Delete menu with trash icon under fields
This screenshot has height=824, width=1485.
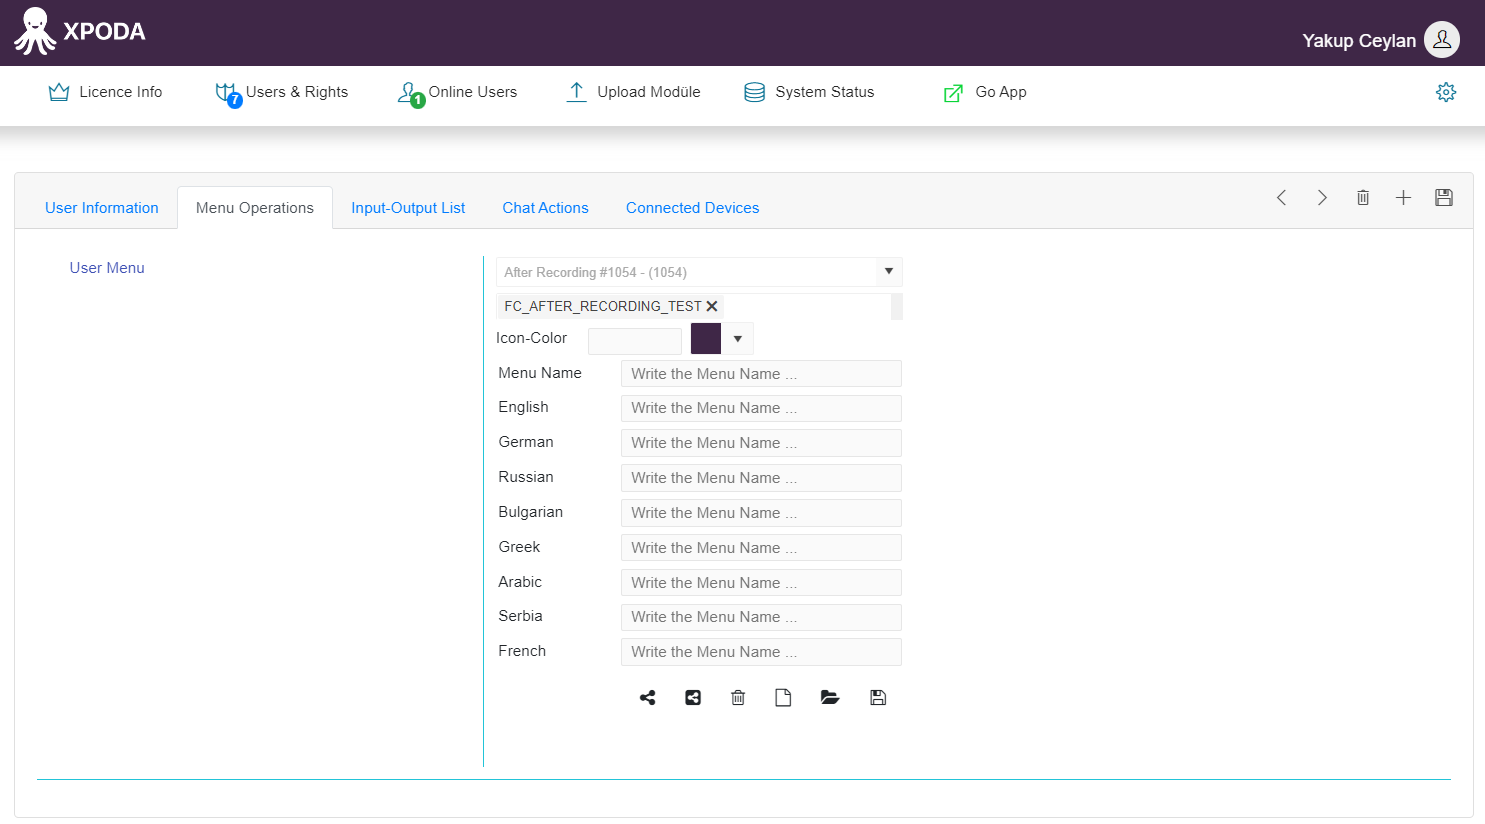(738, 698)
